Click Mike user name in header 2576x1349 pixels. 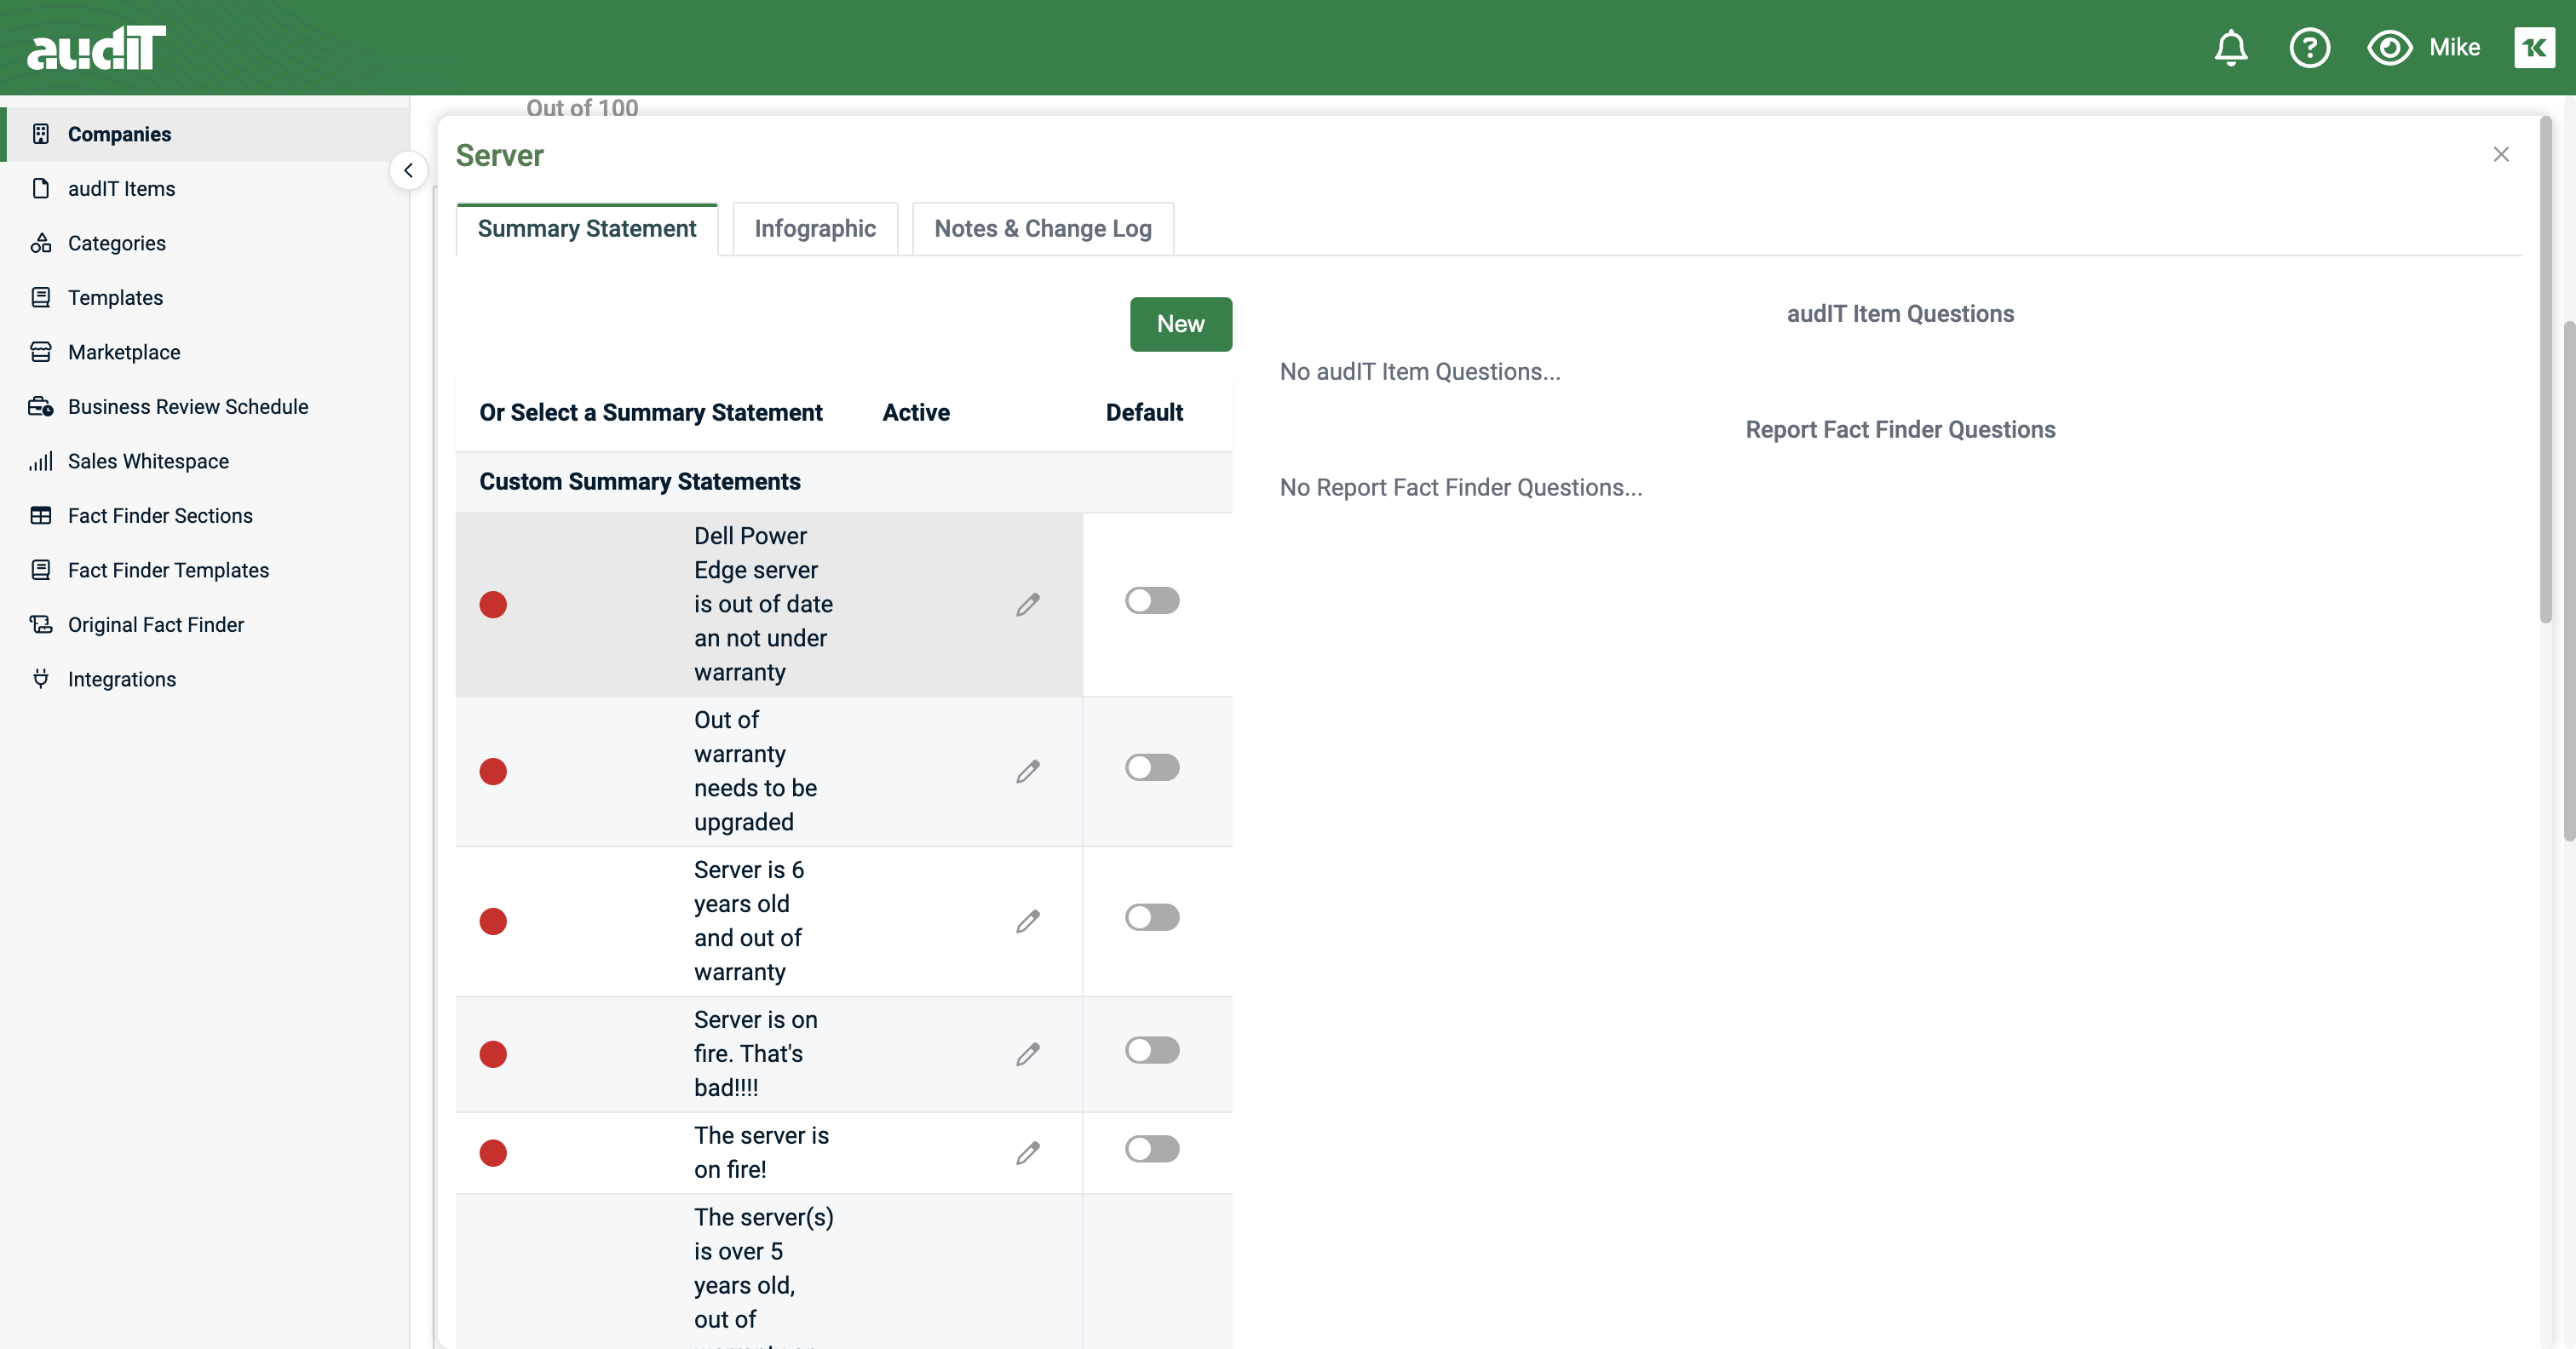click(x=2454, y=47)
